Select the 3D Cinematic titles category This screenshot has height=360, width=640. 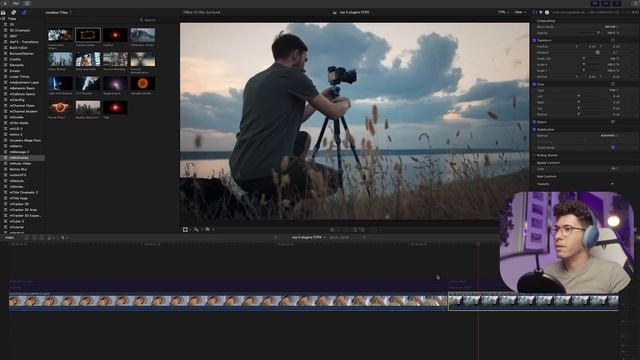click(20, 30)
